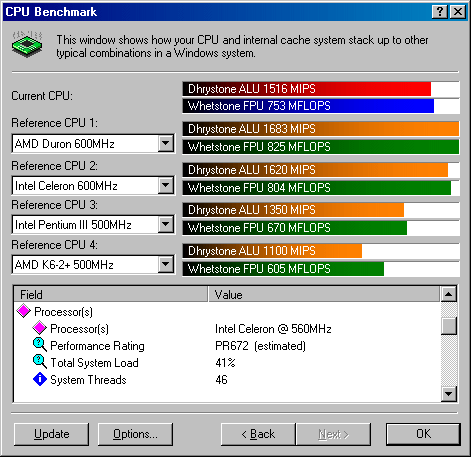The height and width of the screenshot is (457, 471).
Task: Confirm with the OK button
Action: point(423,434)
